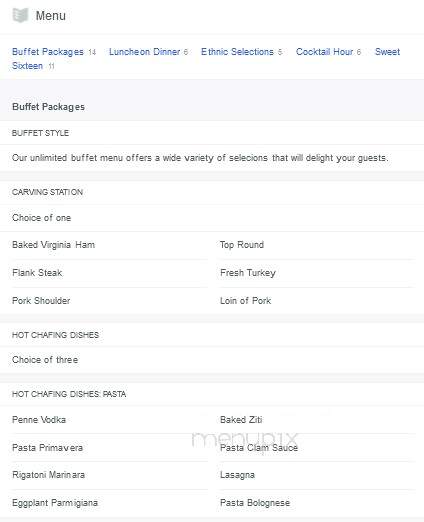This screenshot has width=424, height=522.
Task: Select the Buffet Packages section heading
Action: [48, 107]
